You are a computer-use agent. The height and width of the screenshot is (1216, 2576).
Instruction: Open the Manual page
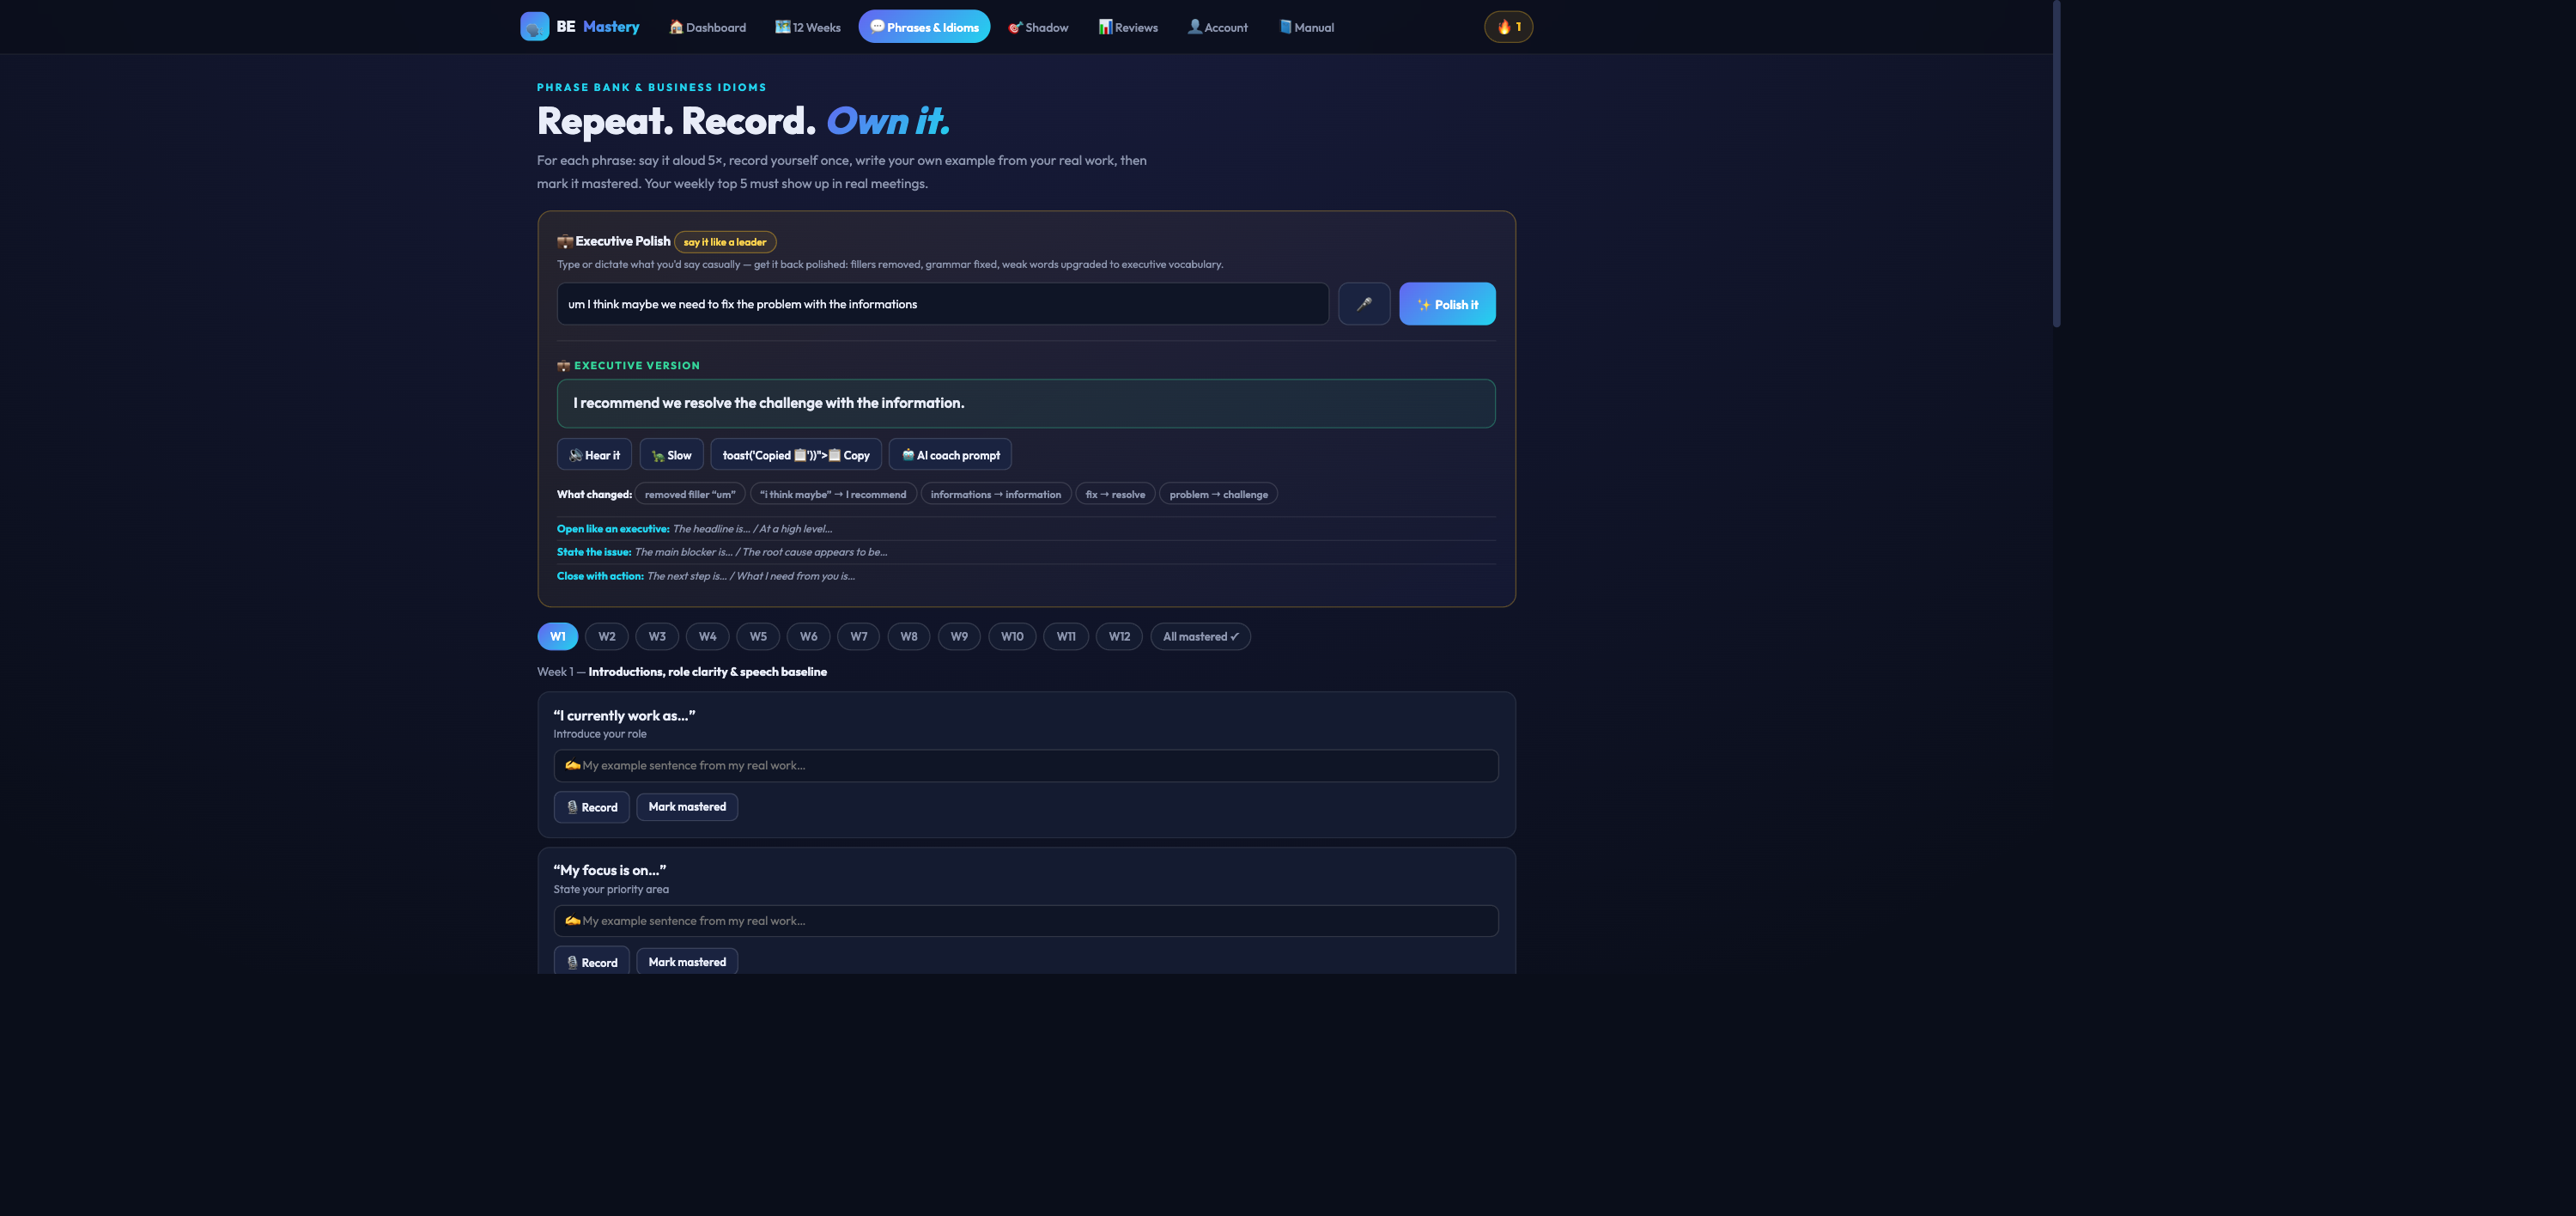tap(1306, 27)
